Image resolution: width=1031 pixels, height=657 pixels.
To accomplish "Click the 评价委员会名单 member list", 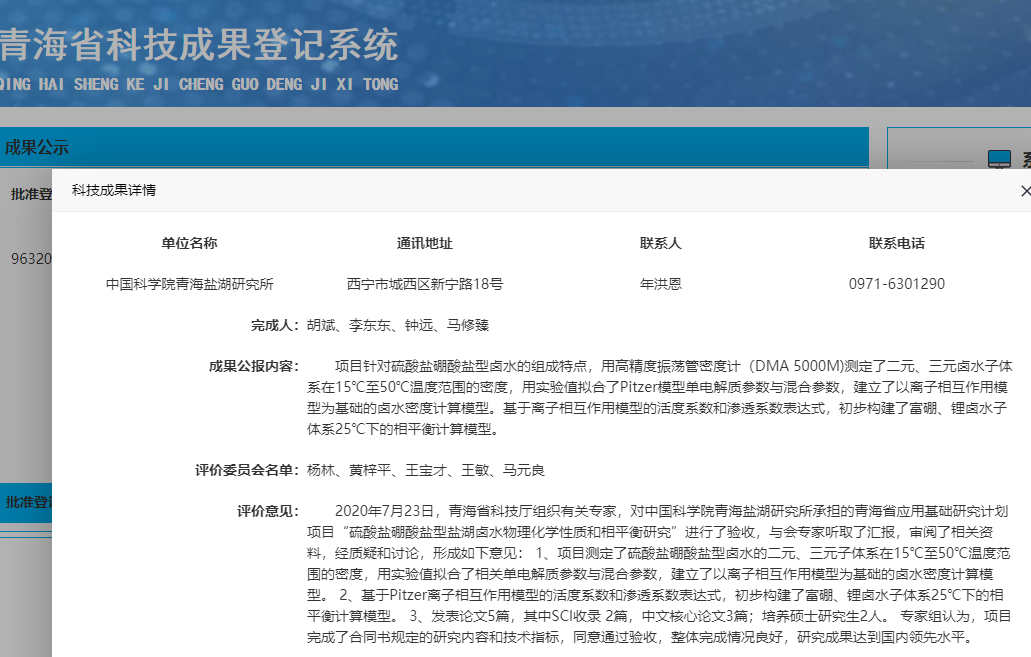I will click(x=425, y=470).
